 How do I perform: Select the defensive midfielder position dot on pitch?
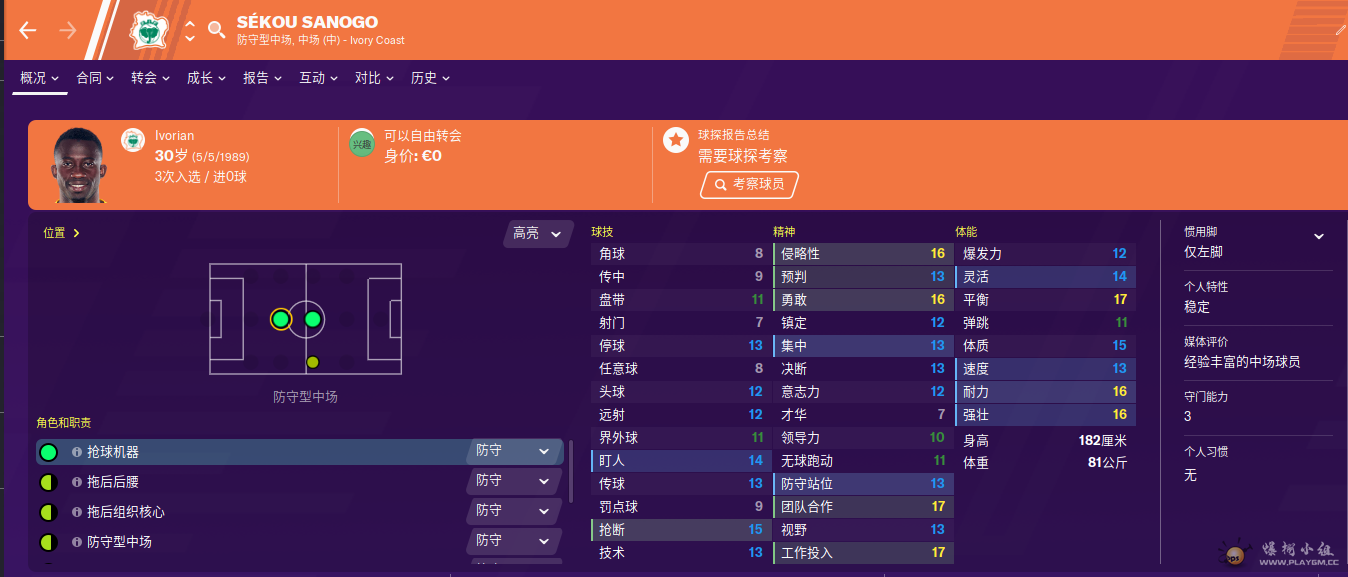[x=280, y=319]
